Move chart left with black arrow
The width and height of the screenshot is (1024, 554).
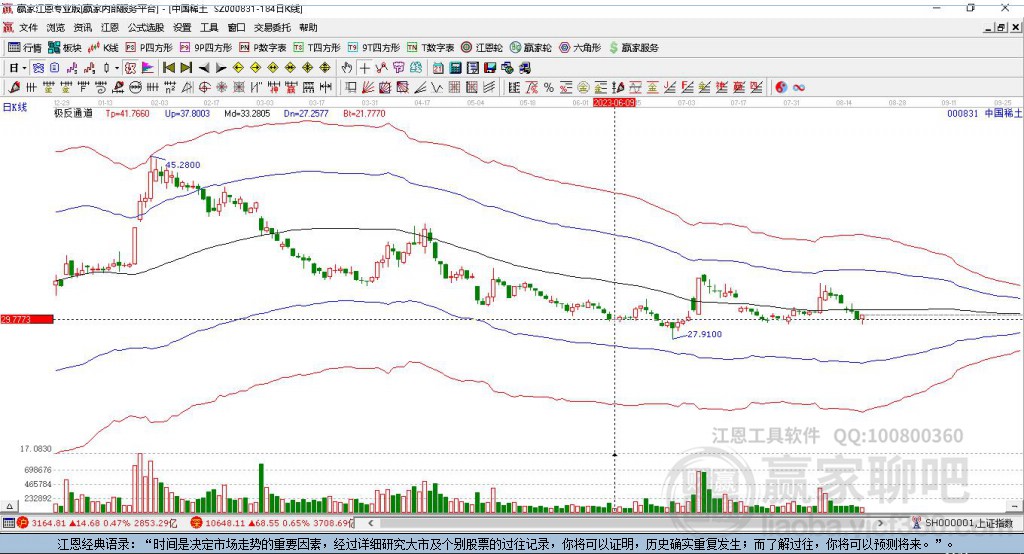pyautogui.click(x=204, y=68)
